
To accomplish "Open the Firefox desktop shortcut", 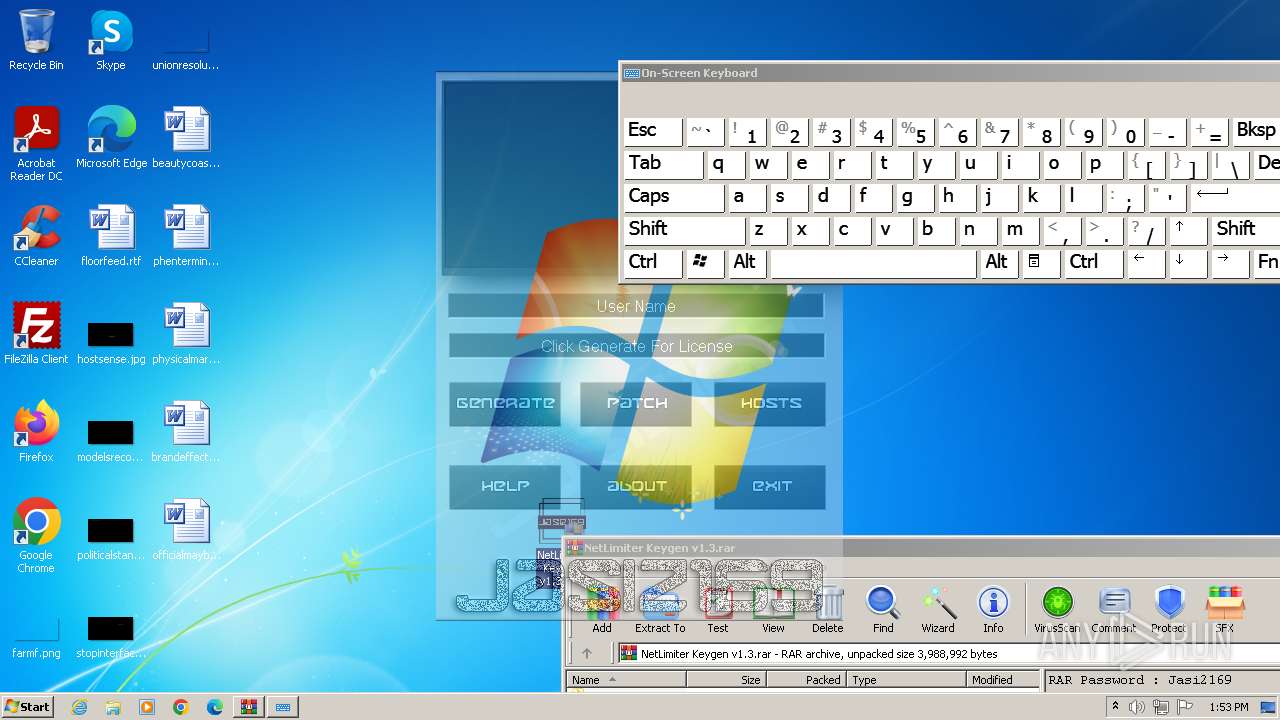I will 36,432.
